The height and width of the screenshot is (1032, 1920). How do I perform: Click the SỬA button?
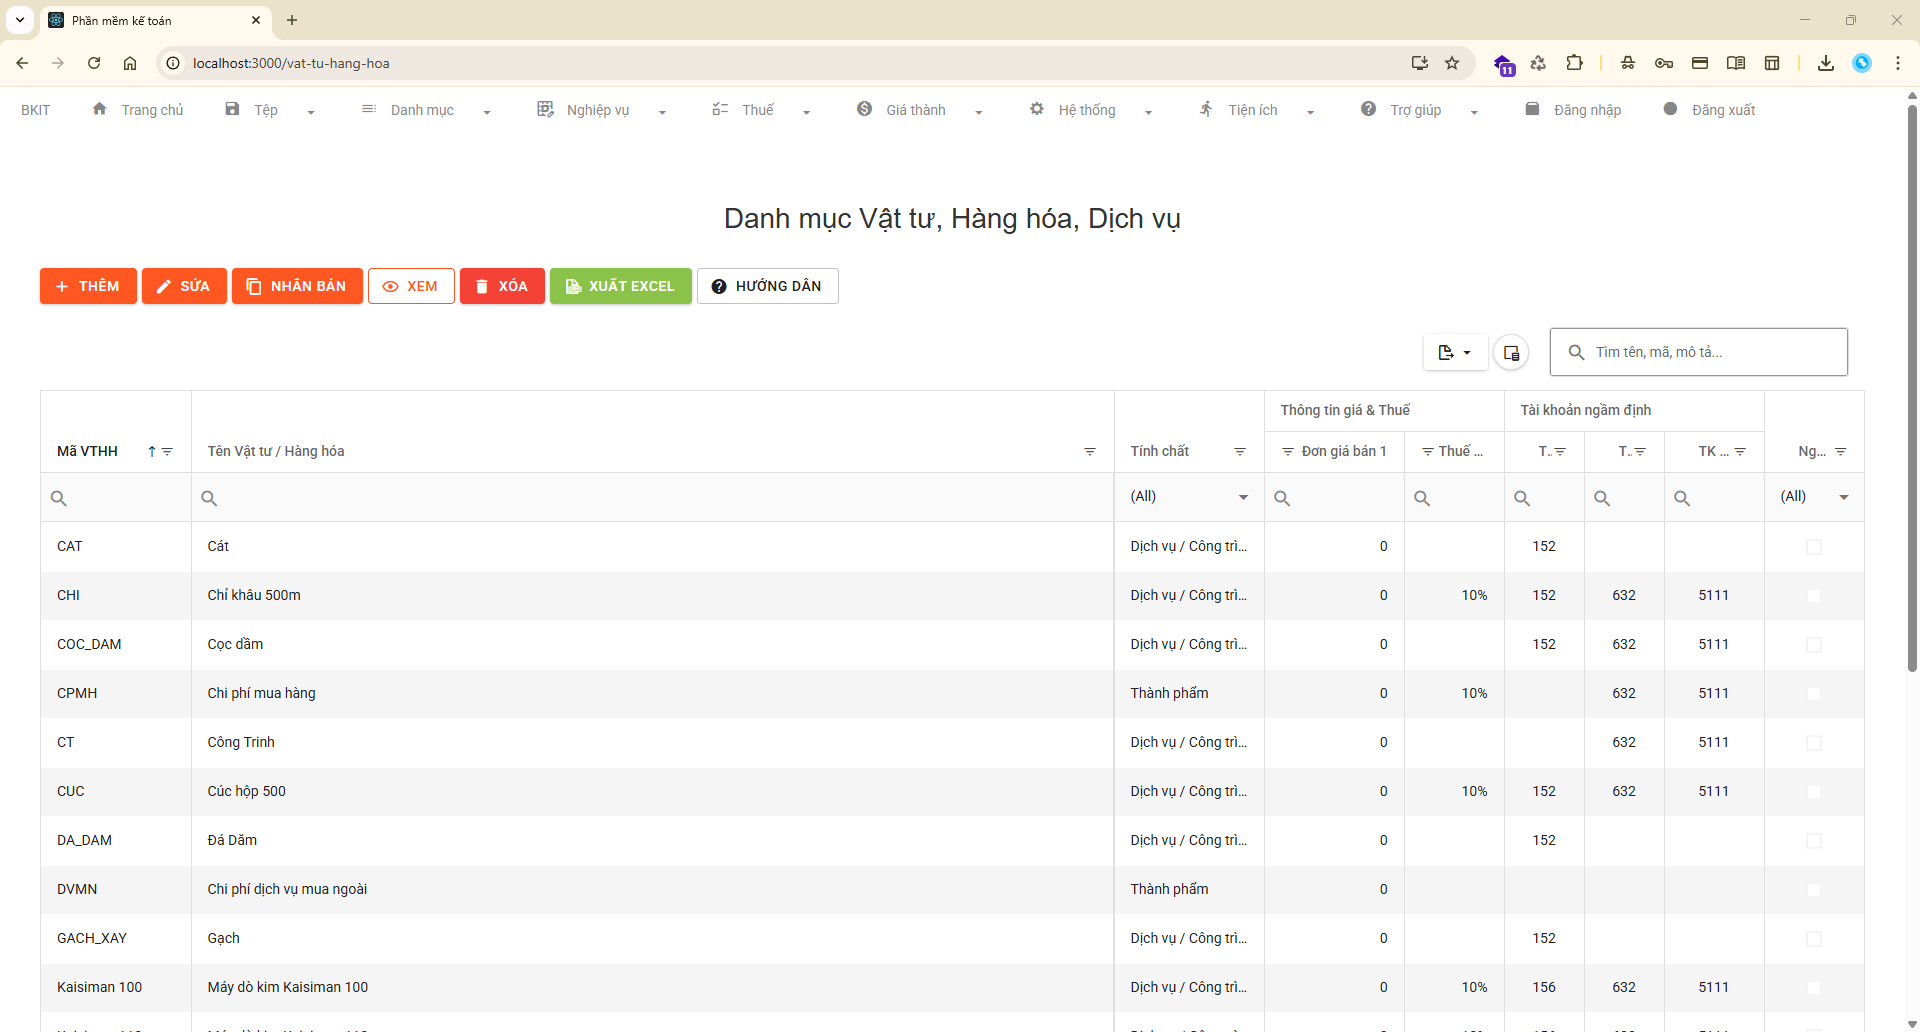184,286
